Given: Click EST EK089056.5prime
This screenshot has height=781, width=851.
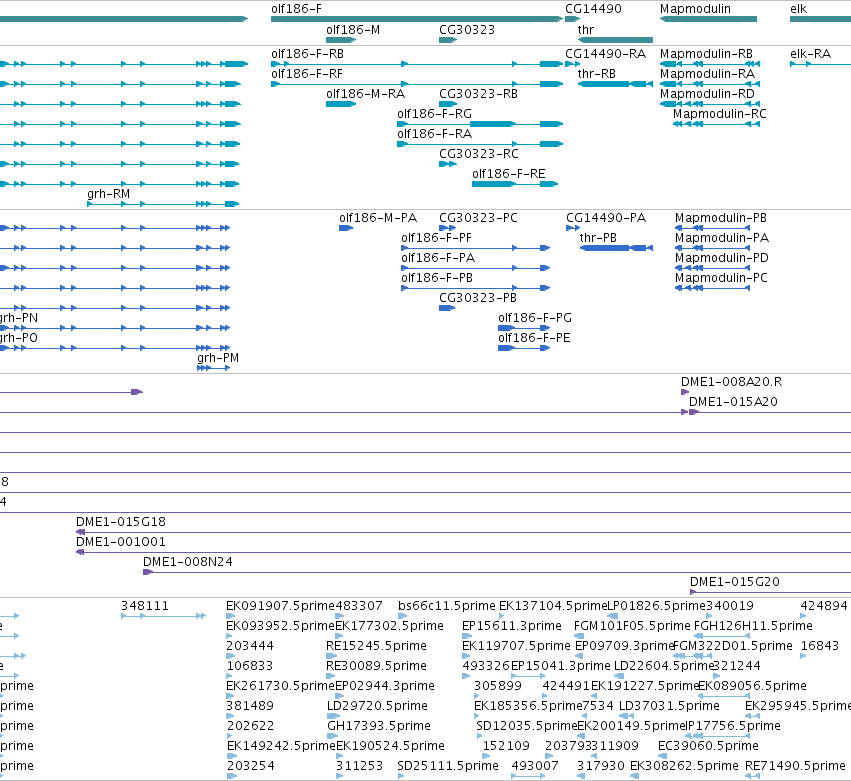Looking at the screenshot, I should pyautogui.click(x=723, y=696).
